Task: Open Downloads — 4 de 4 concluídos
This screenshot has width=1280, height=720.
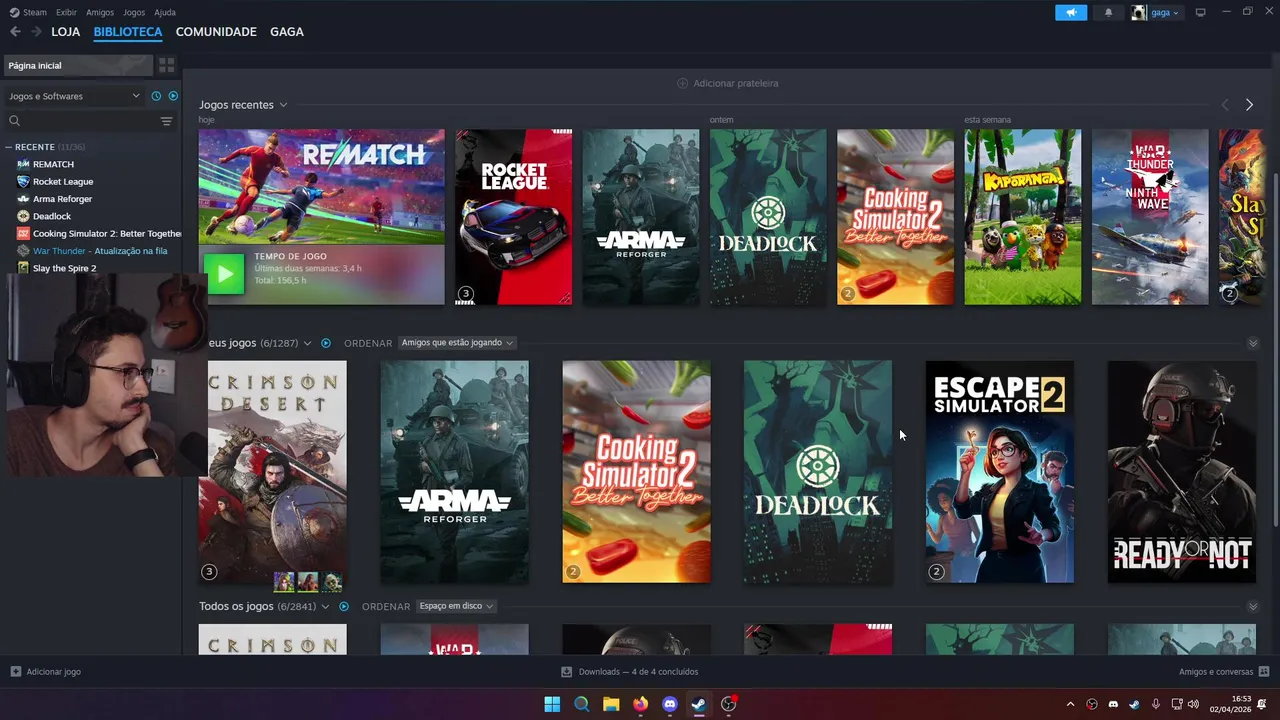Action: [x=638, y=672]
